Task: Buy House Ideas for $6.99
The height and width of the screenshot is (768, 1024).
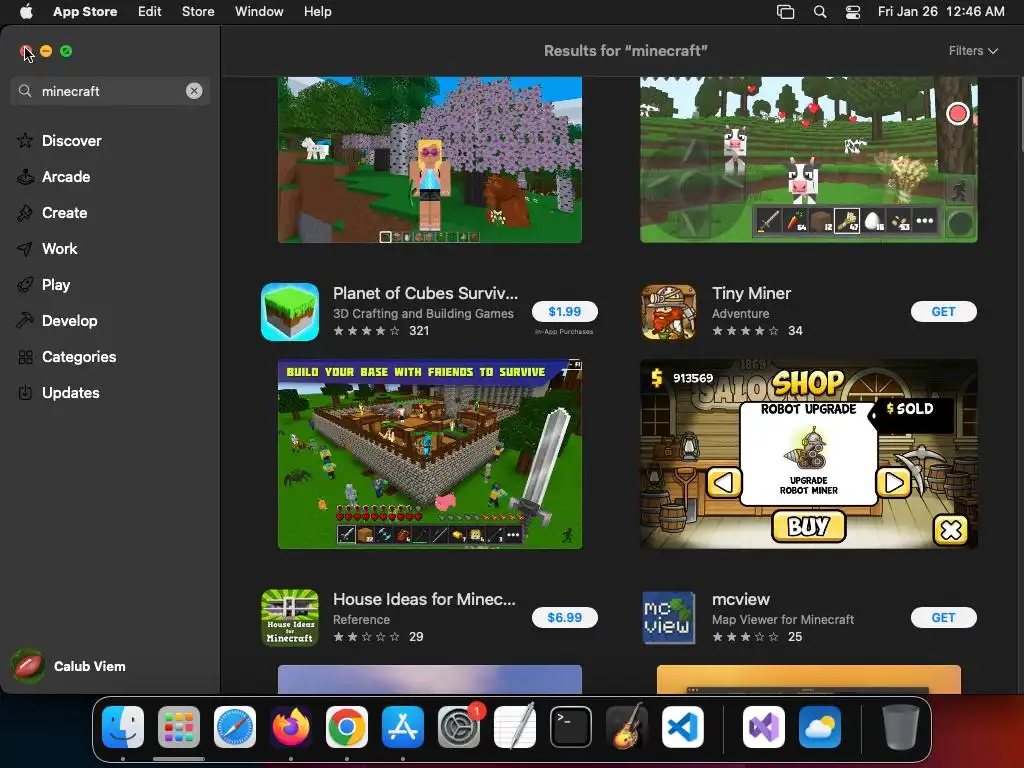Action: coord(565,617)
